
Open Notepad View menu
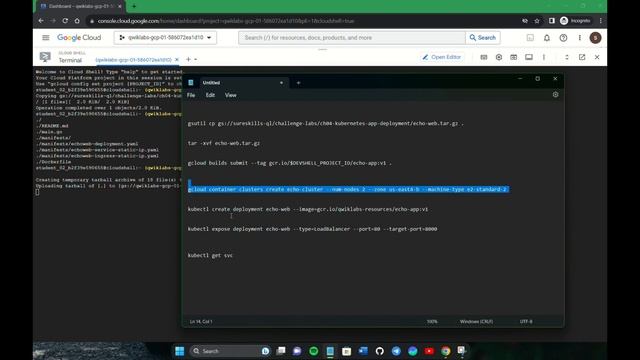tap(231, 95)
